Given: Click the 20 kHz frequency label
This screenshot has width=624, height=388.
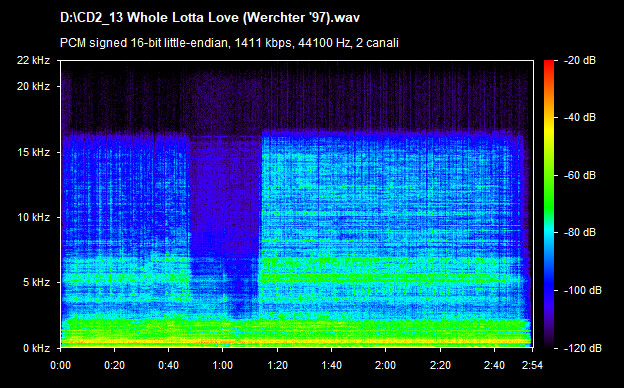Looking at the screenshot, I should [x=33, y=86].
